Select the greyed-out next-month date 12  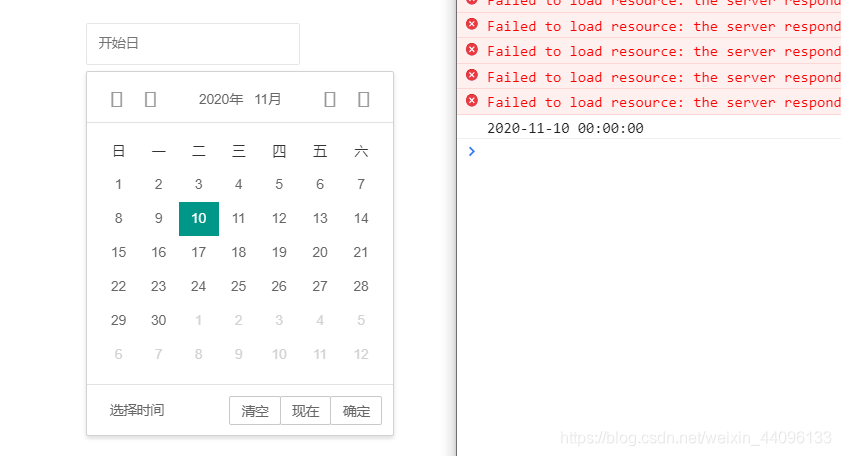click(x=361, y=354)
